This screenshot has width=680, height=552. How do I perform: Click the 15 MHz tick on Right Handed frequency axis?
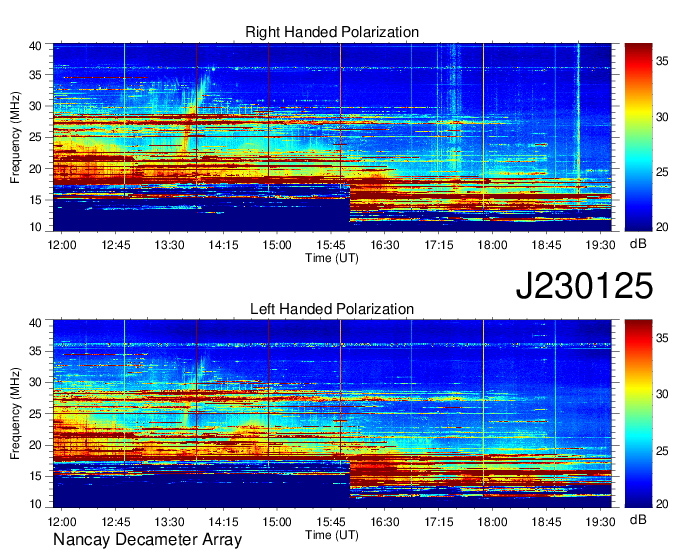[x=35, y=200]
